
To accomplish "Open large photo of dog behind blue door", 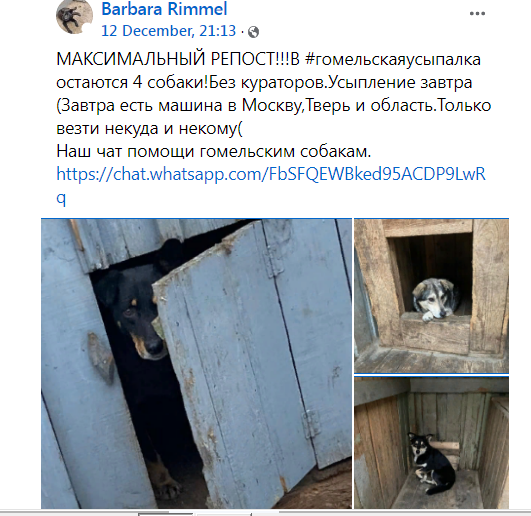I will click(x=196, y=364).
